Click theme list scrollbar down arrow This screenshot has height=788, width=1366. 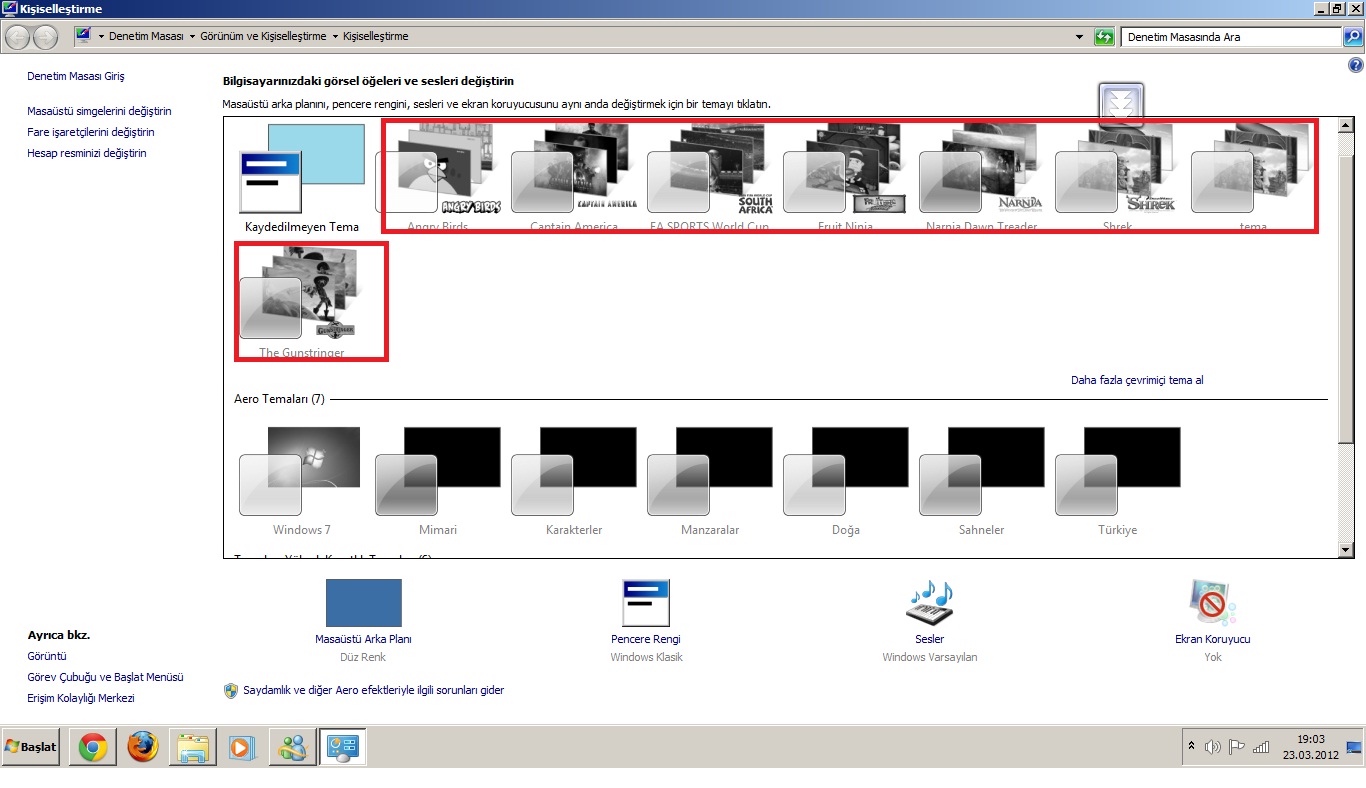pos(1346,549)
